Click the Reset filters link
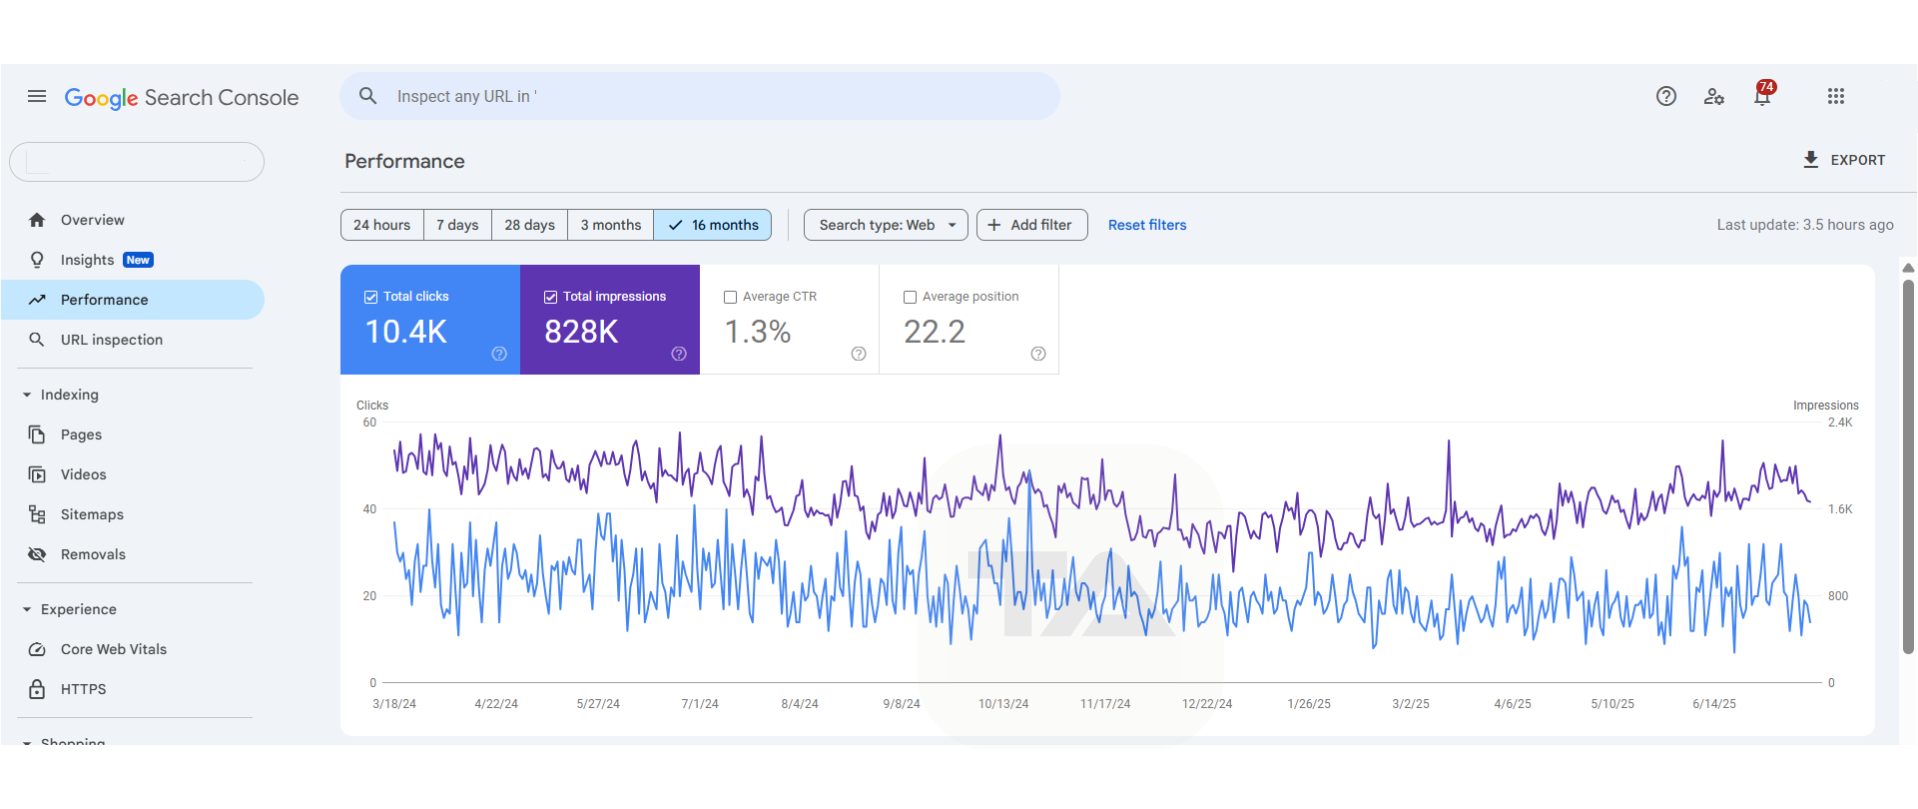This screenshot has height=809, width=1918. [1146, 225]
